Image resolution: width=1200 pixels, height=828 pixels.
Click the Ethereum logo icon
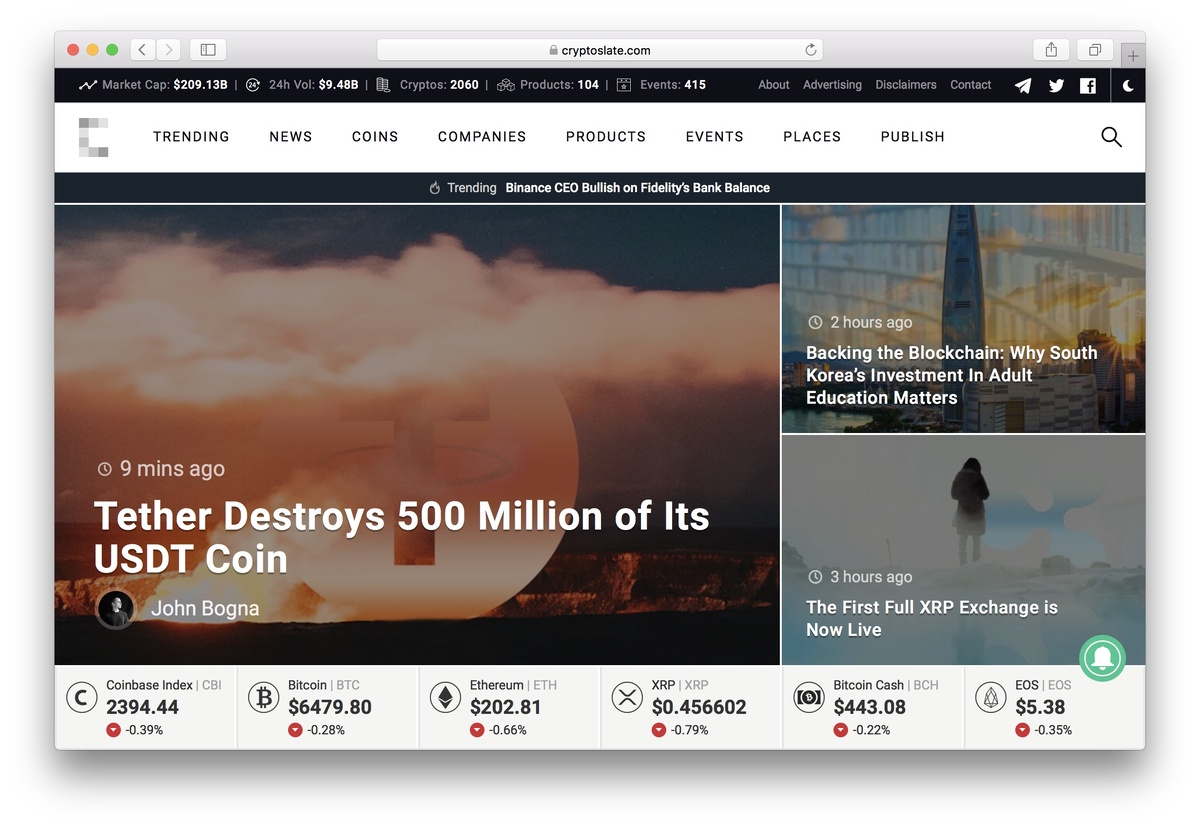coord(446,698)
